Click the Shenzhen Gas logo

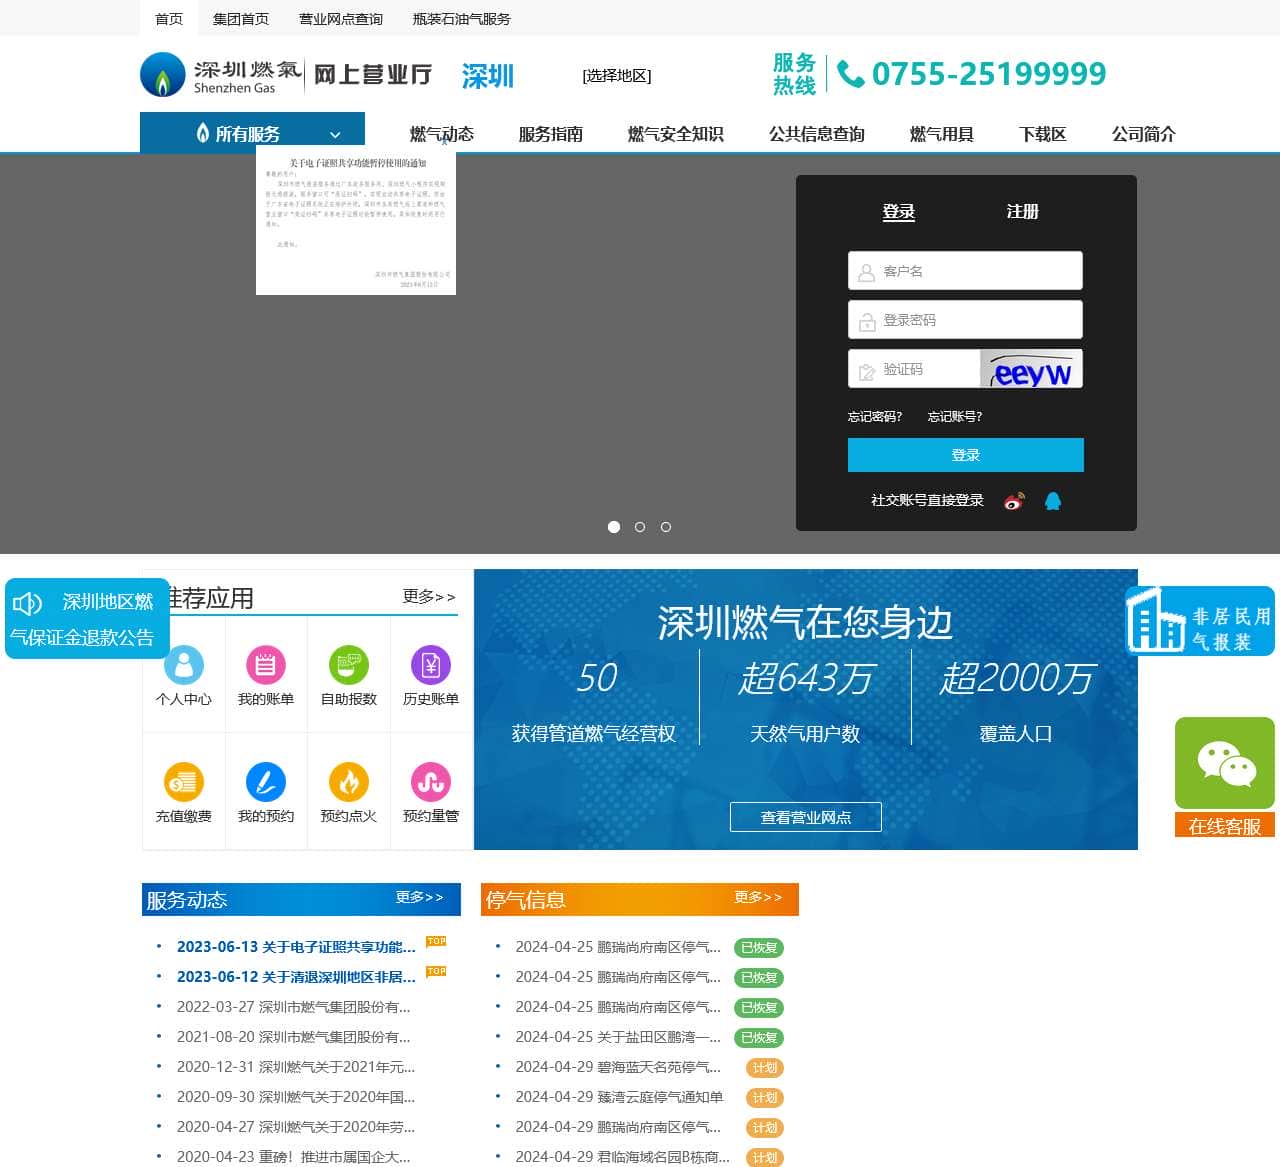click(222, 75)
